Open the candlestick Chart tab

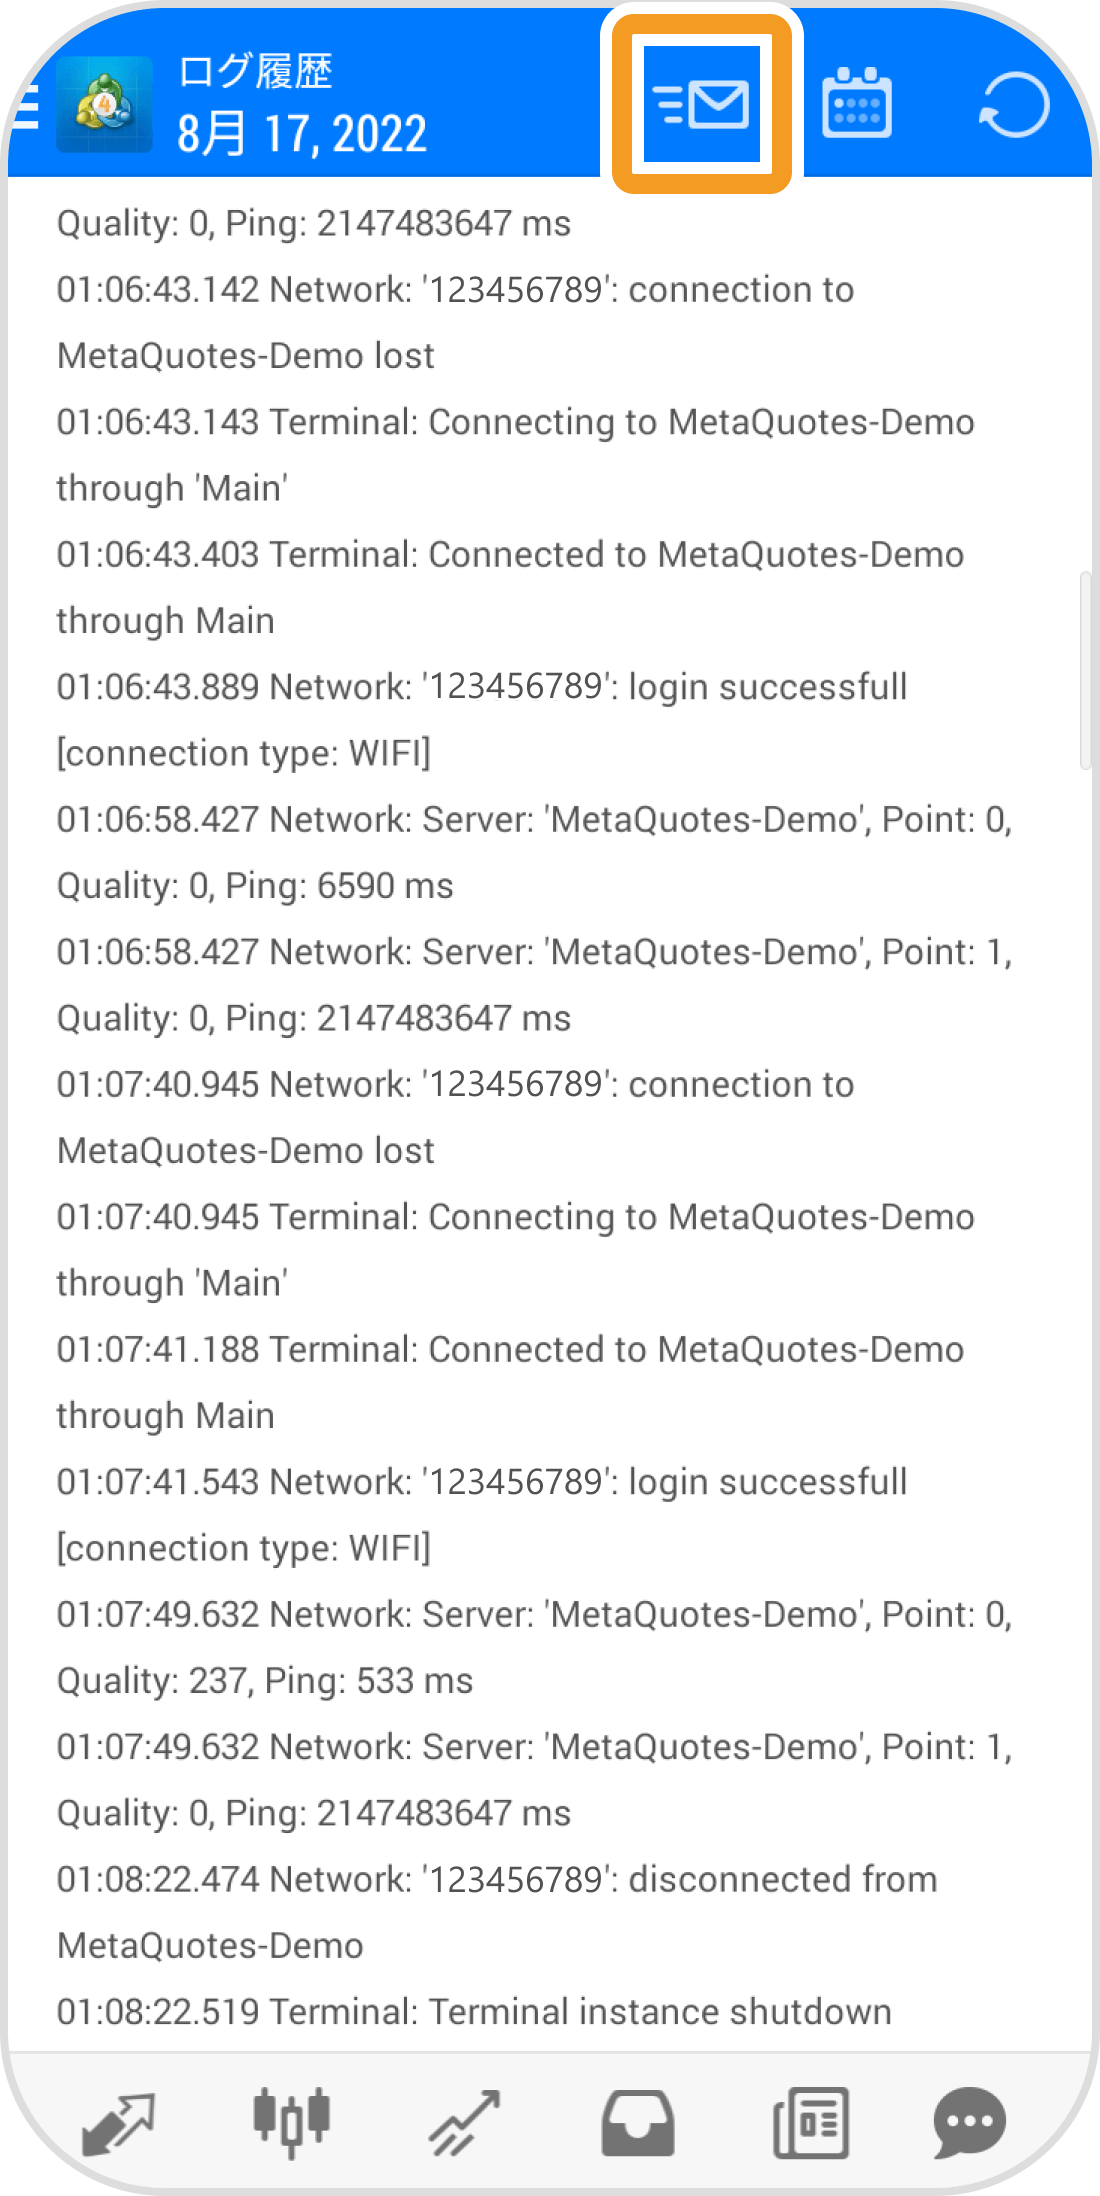tap(292, 2122)
